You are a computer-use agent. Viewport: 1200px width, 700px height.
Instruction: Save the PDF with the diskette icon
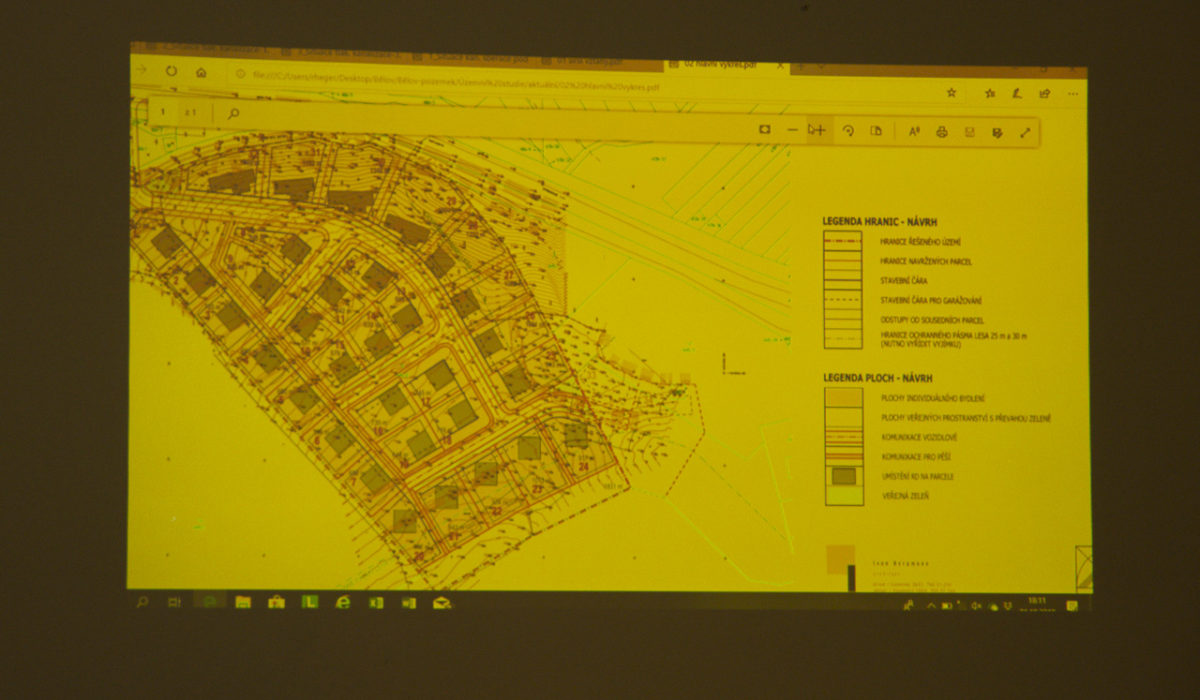tap(969, 132)
